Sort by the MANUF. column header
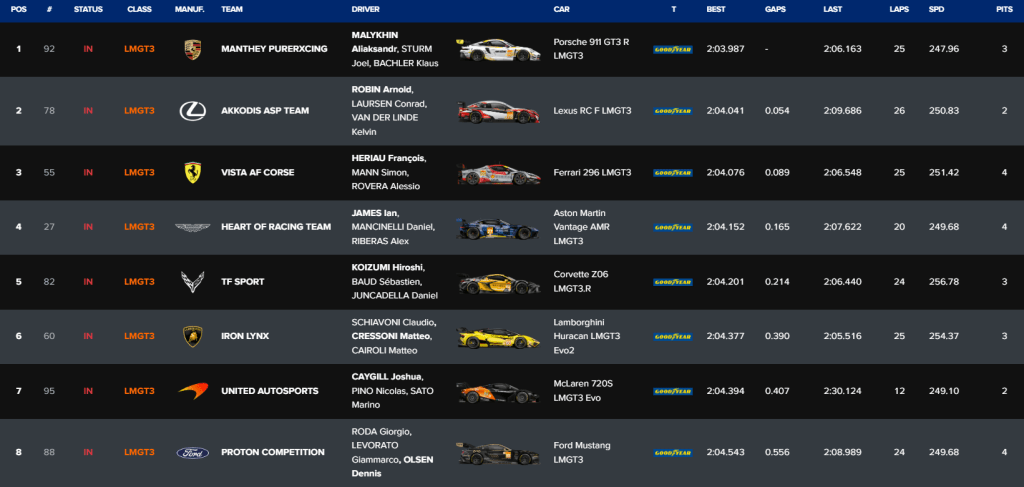 (190, 10)
